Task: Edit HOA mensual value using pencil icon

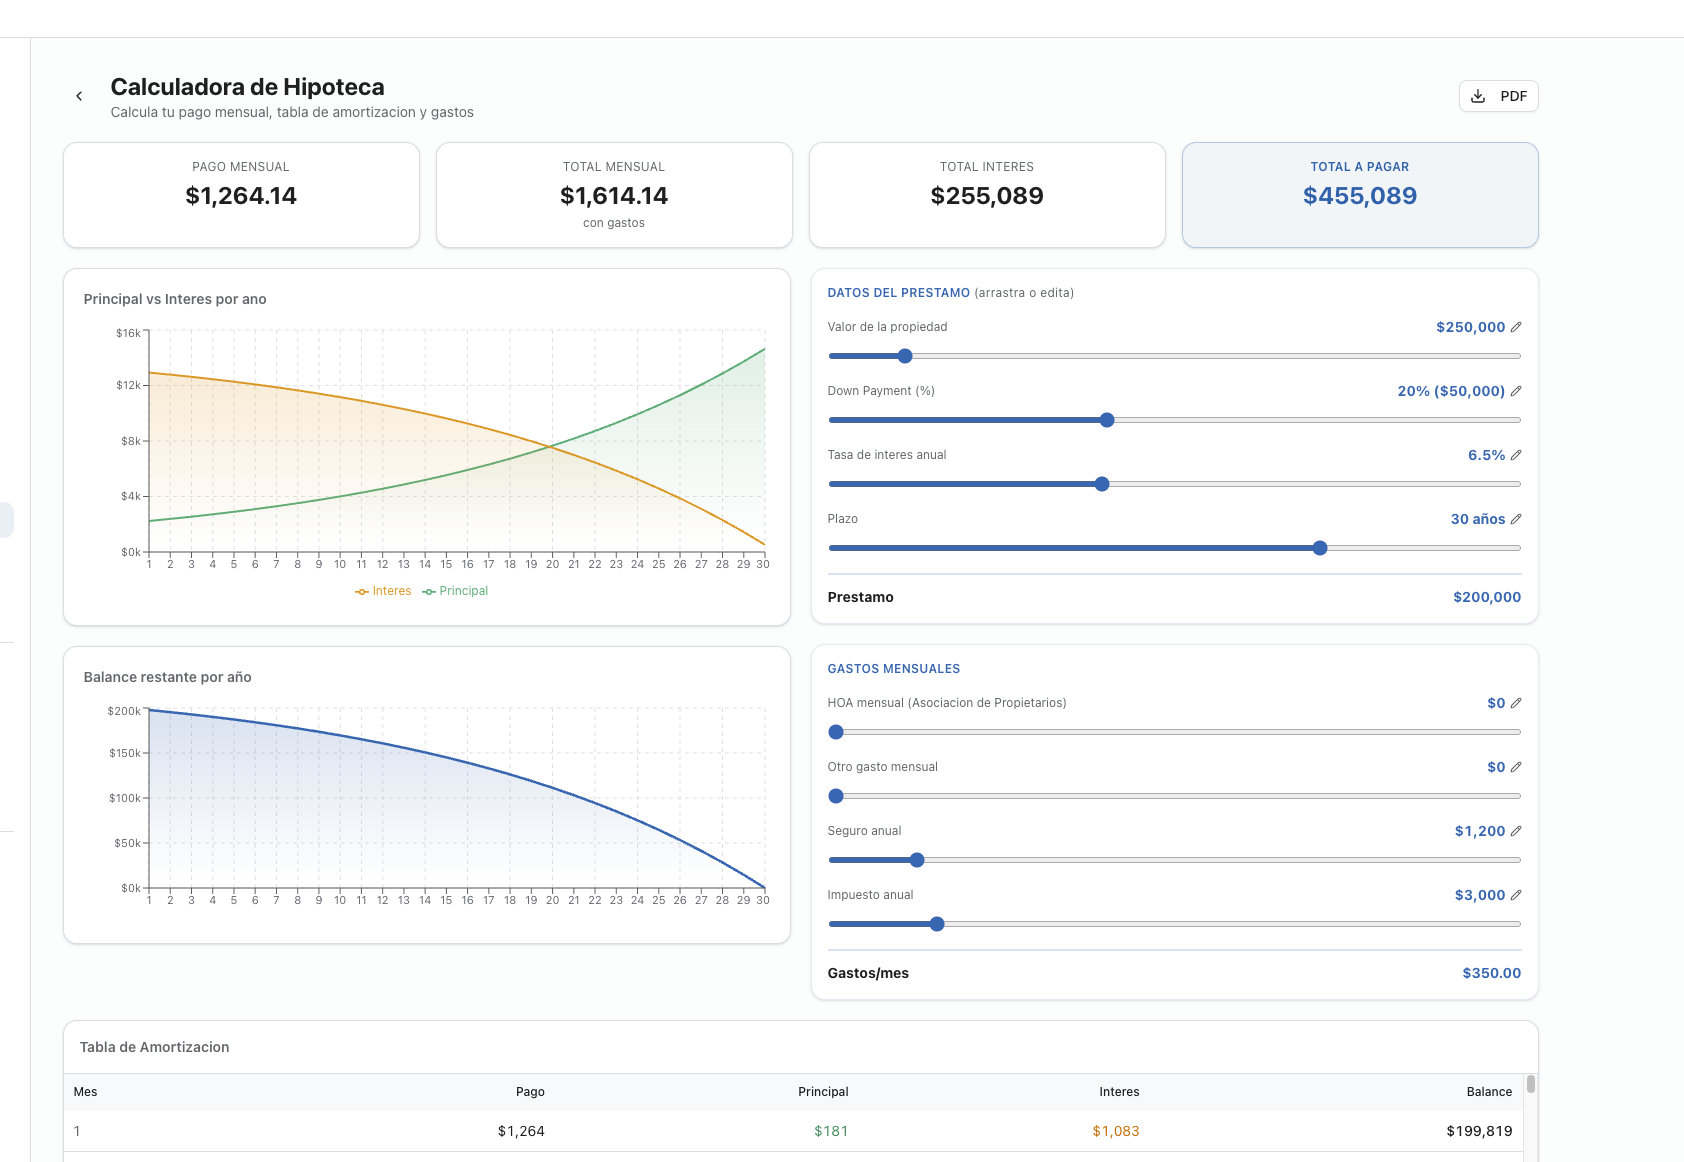Action: (x=1516, y=703)
